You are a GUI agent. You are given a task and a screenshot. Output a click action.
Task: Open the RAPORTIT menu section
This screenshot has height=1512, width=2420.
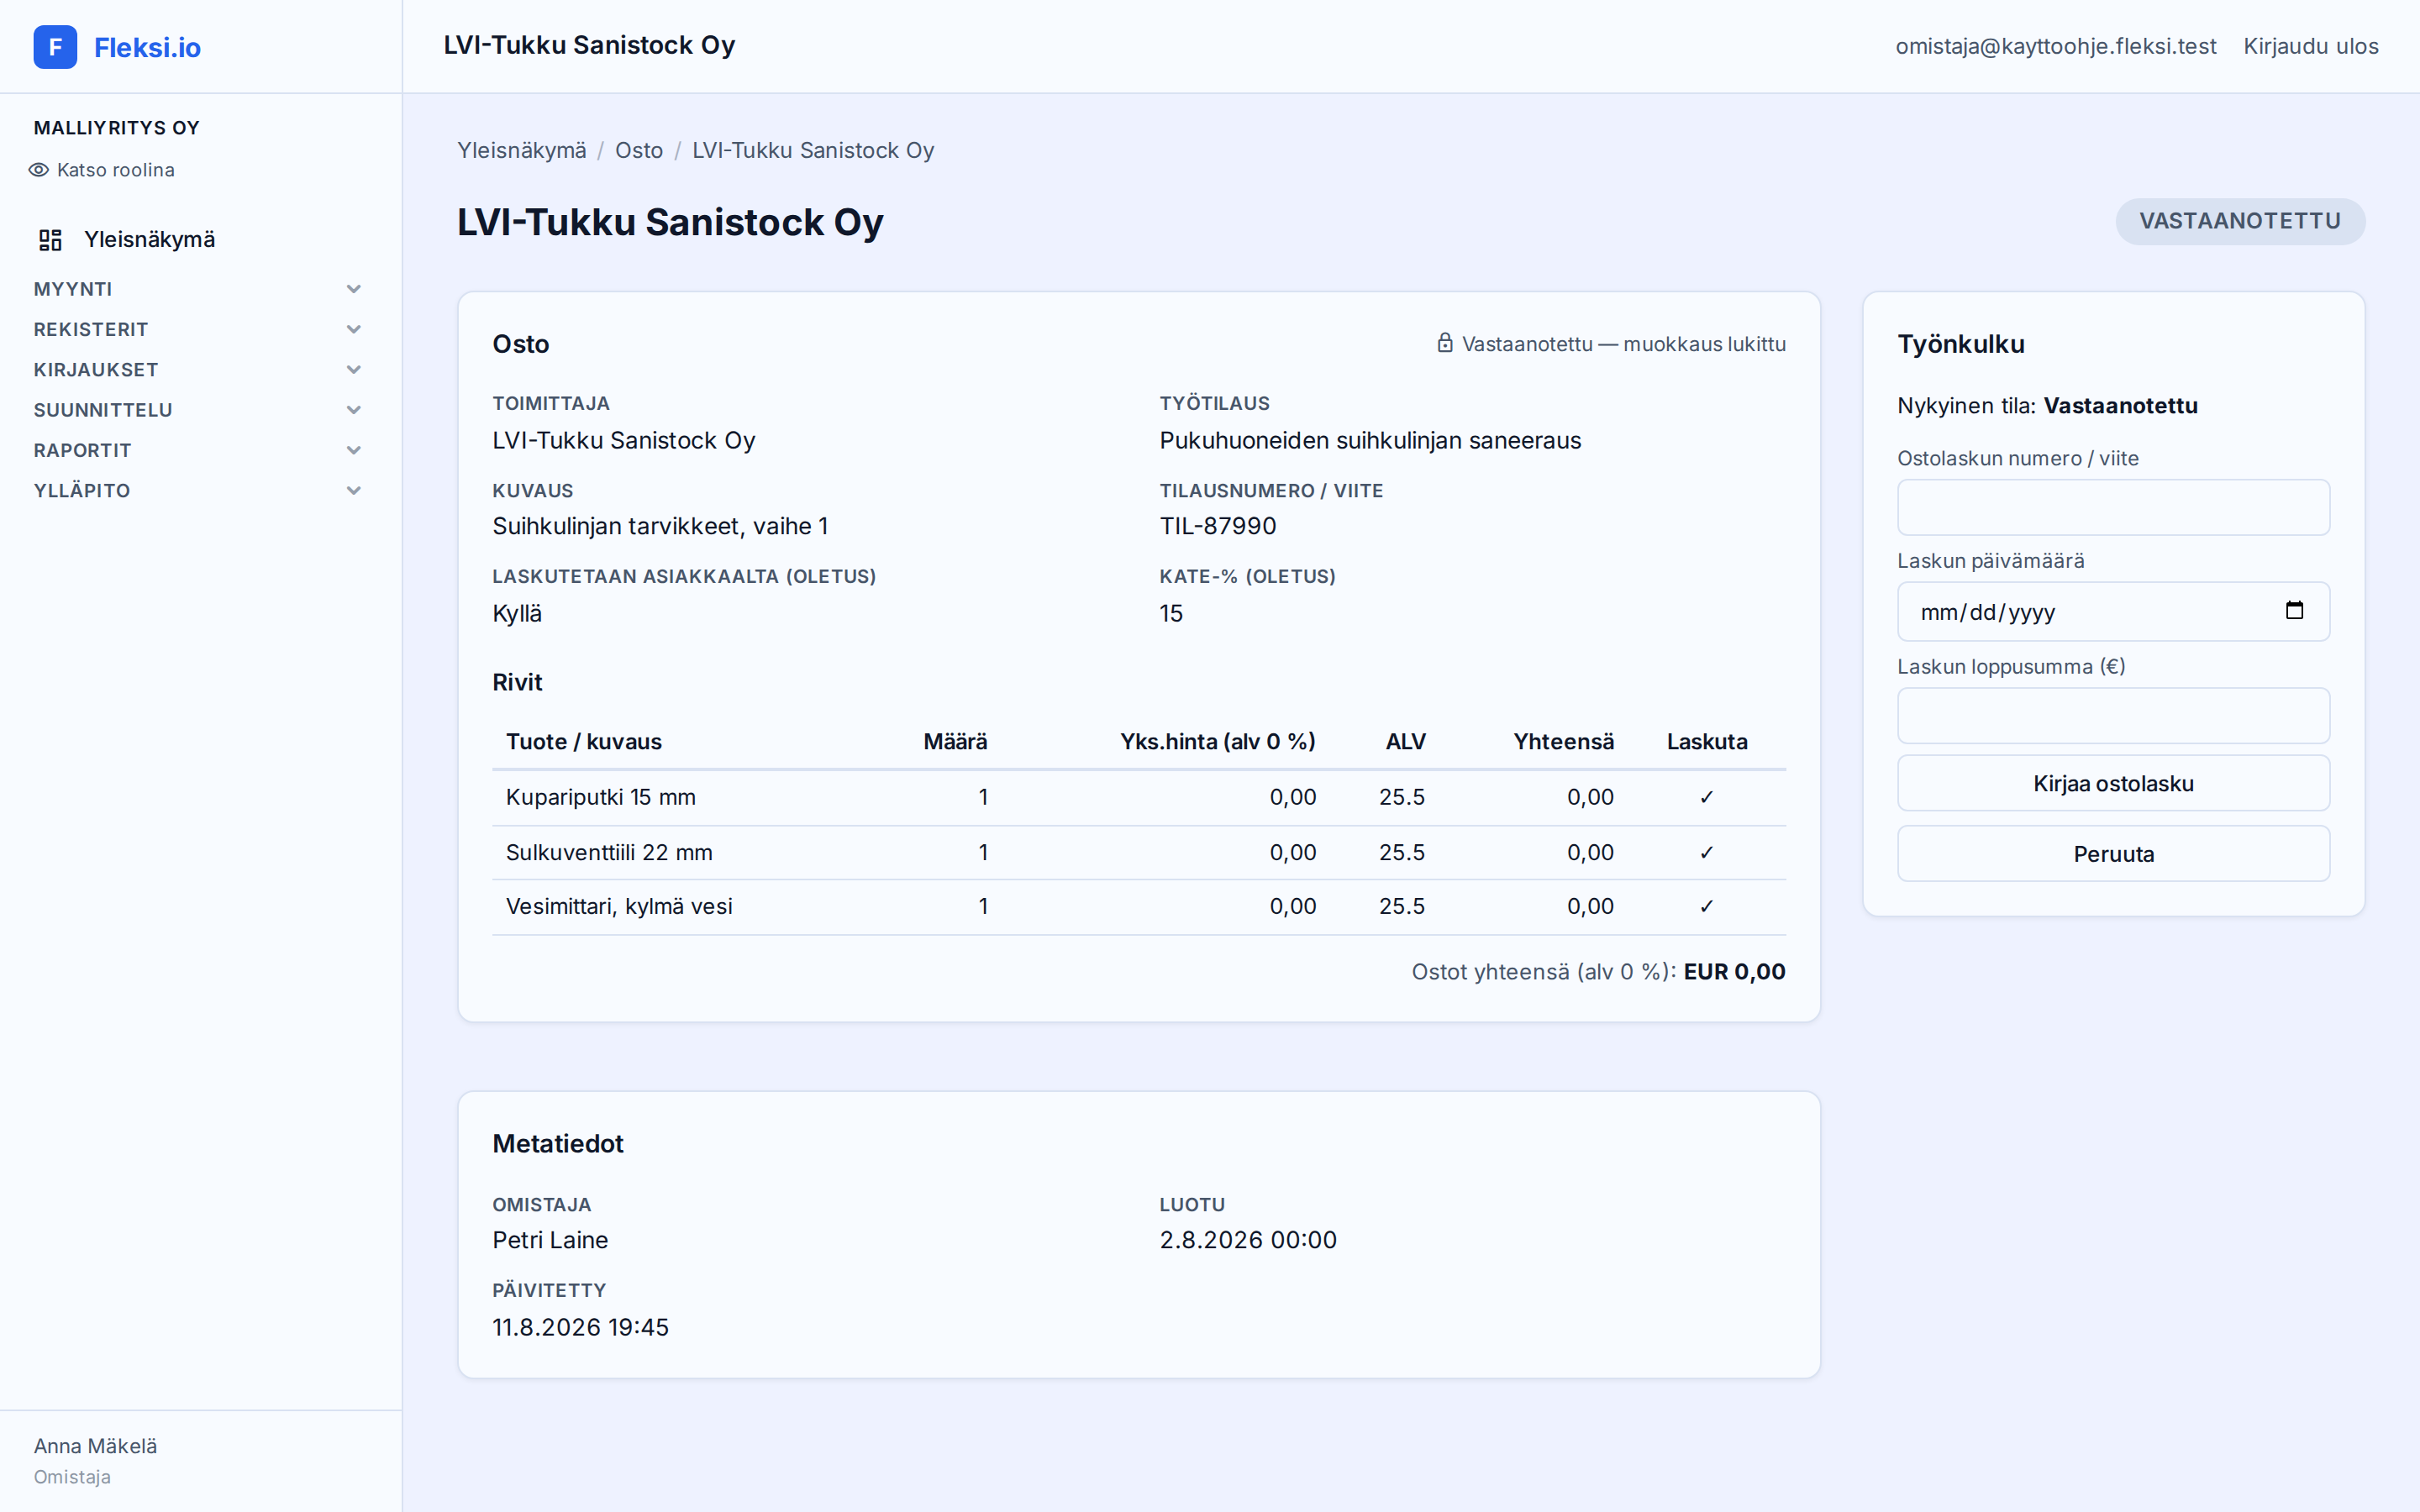pos(198,450)
